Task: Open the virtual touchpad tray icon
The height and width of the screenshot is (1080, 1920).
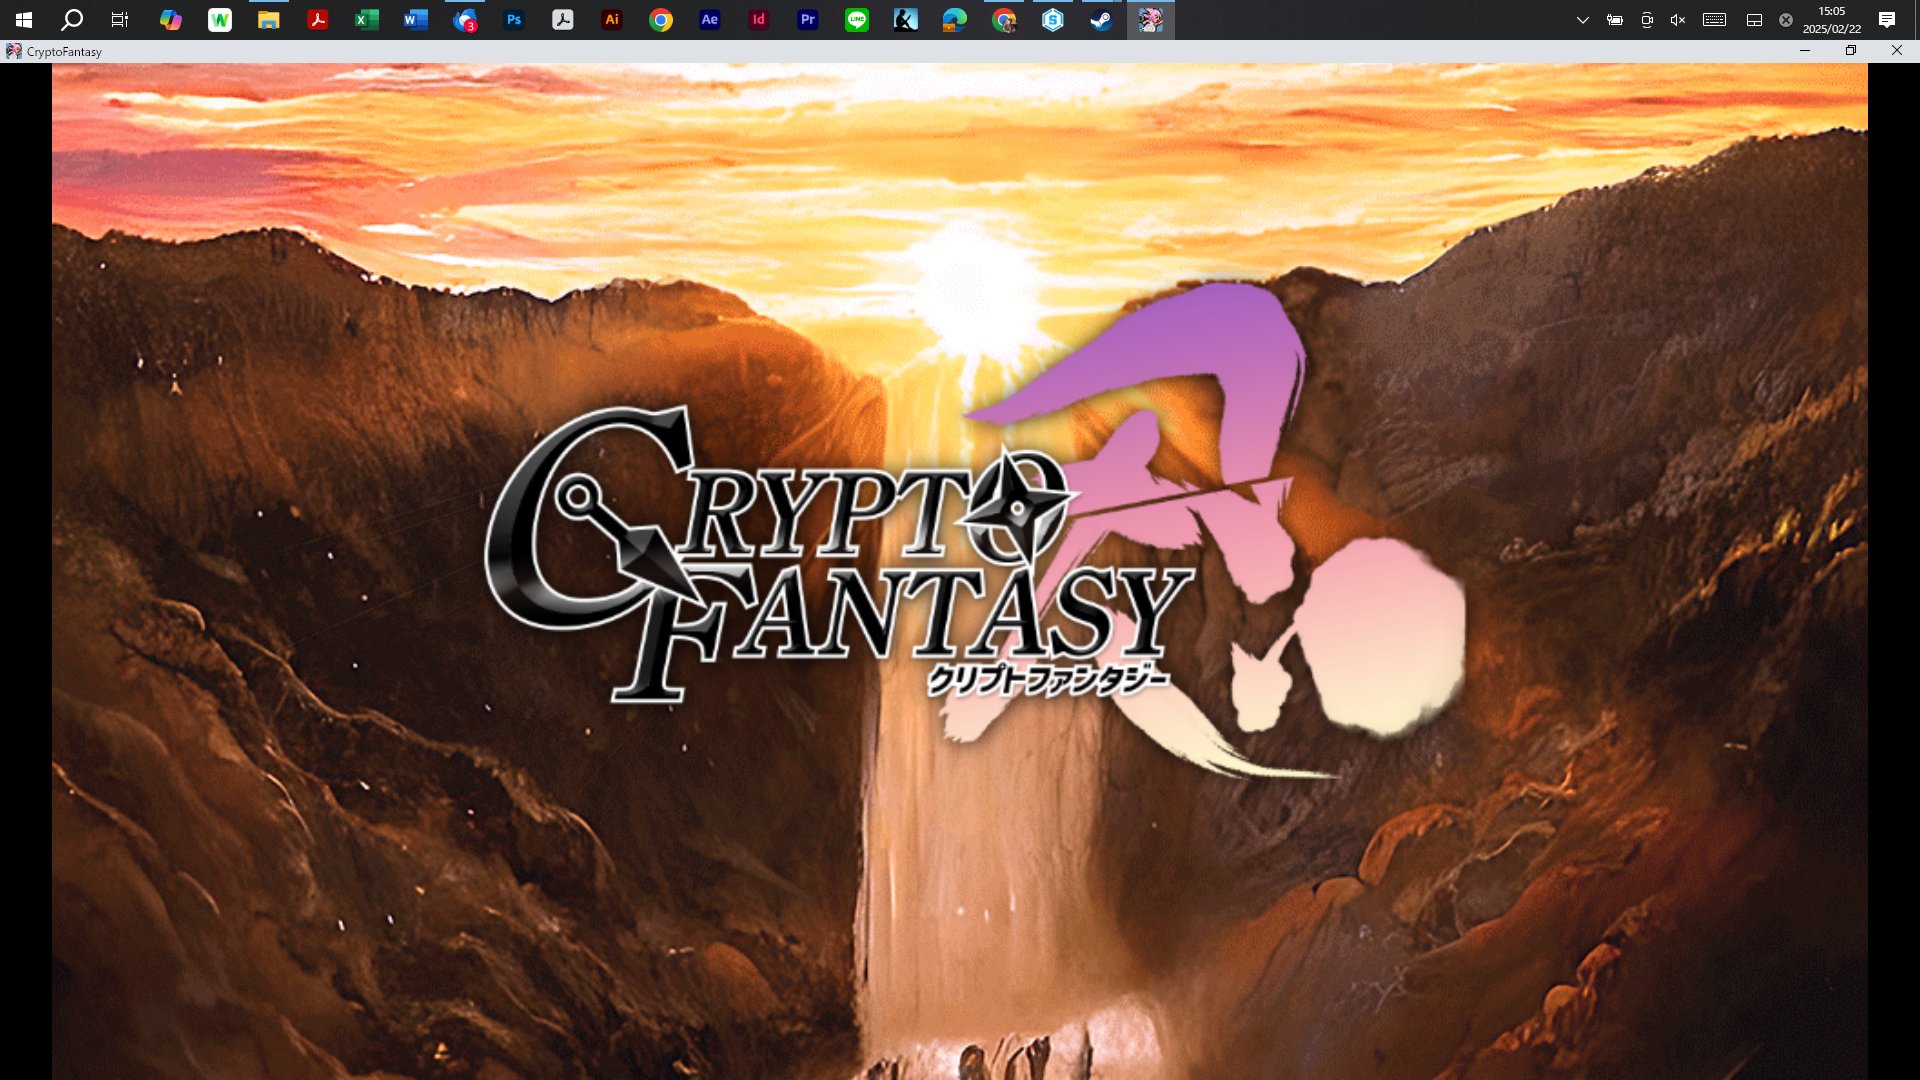Action: click(x=1754, y=20)
